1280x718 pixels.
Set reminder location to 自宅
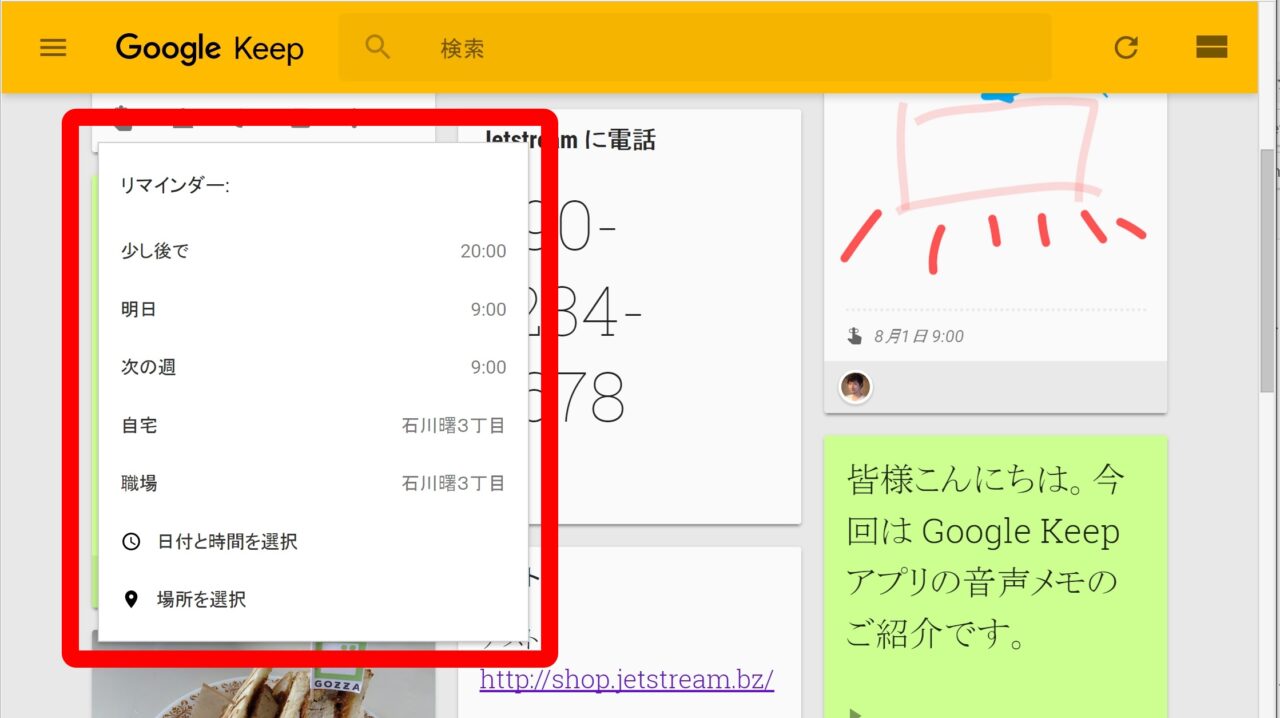coord(312,426)
